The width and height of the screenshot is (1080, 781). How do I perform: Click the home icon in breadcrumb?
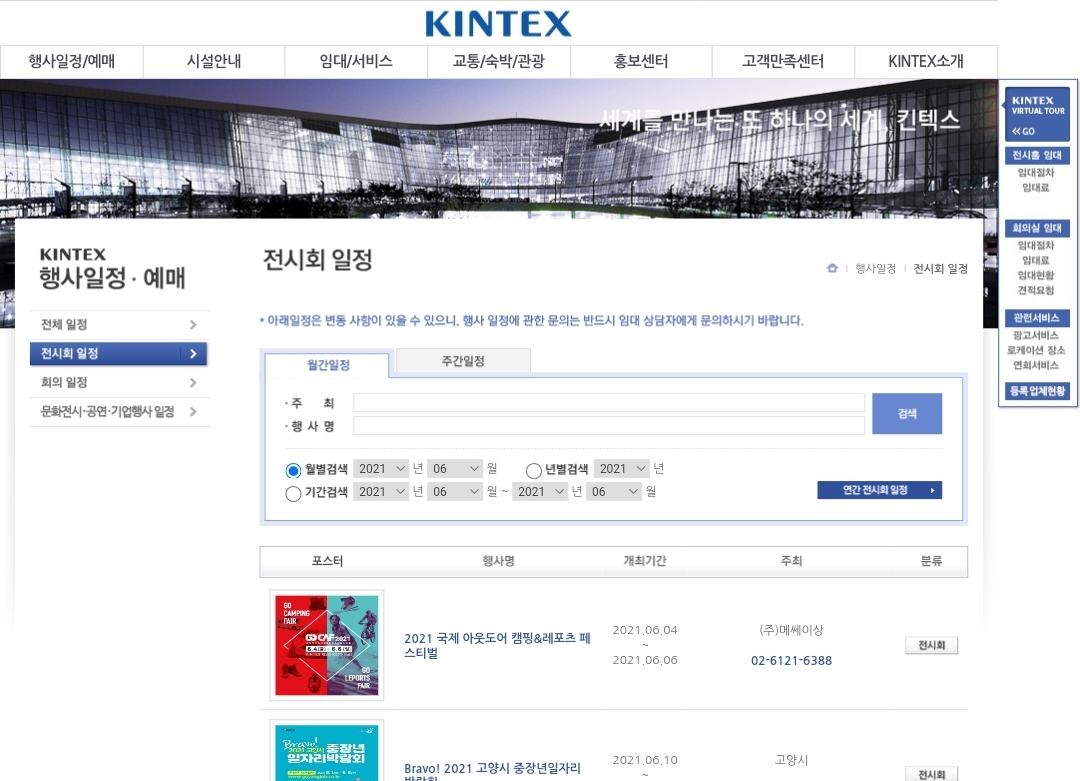click(832, 268)
